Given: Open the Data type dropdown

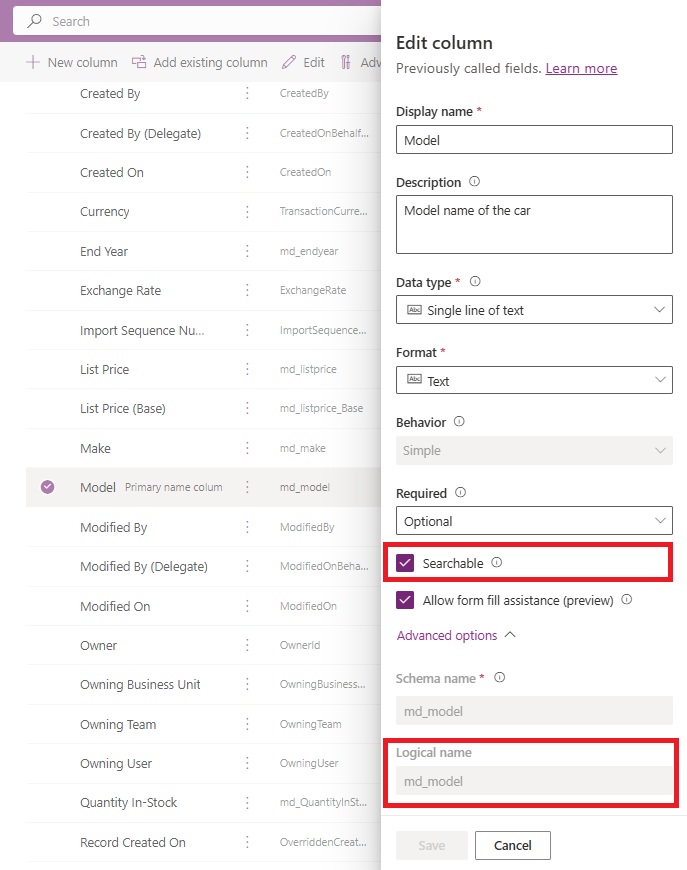Looking at the screenshot, I should point(534,310).
